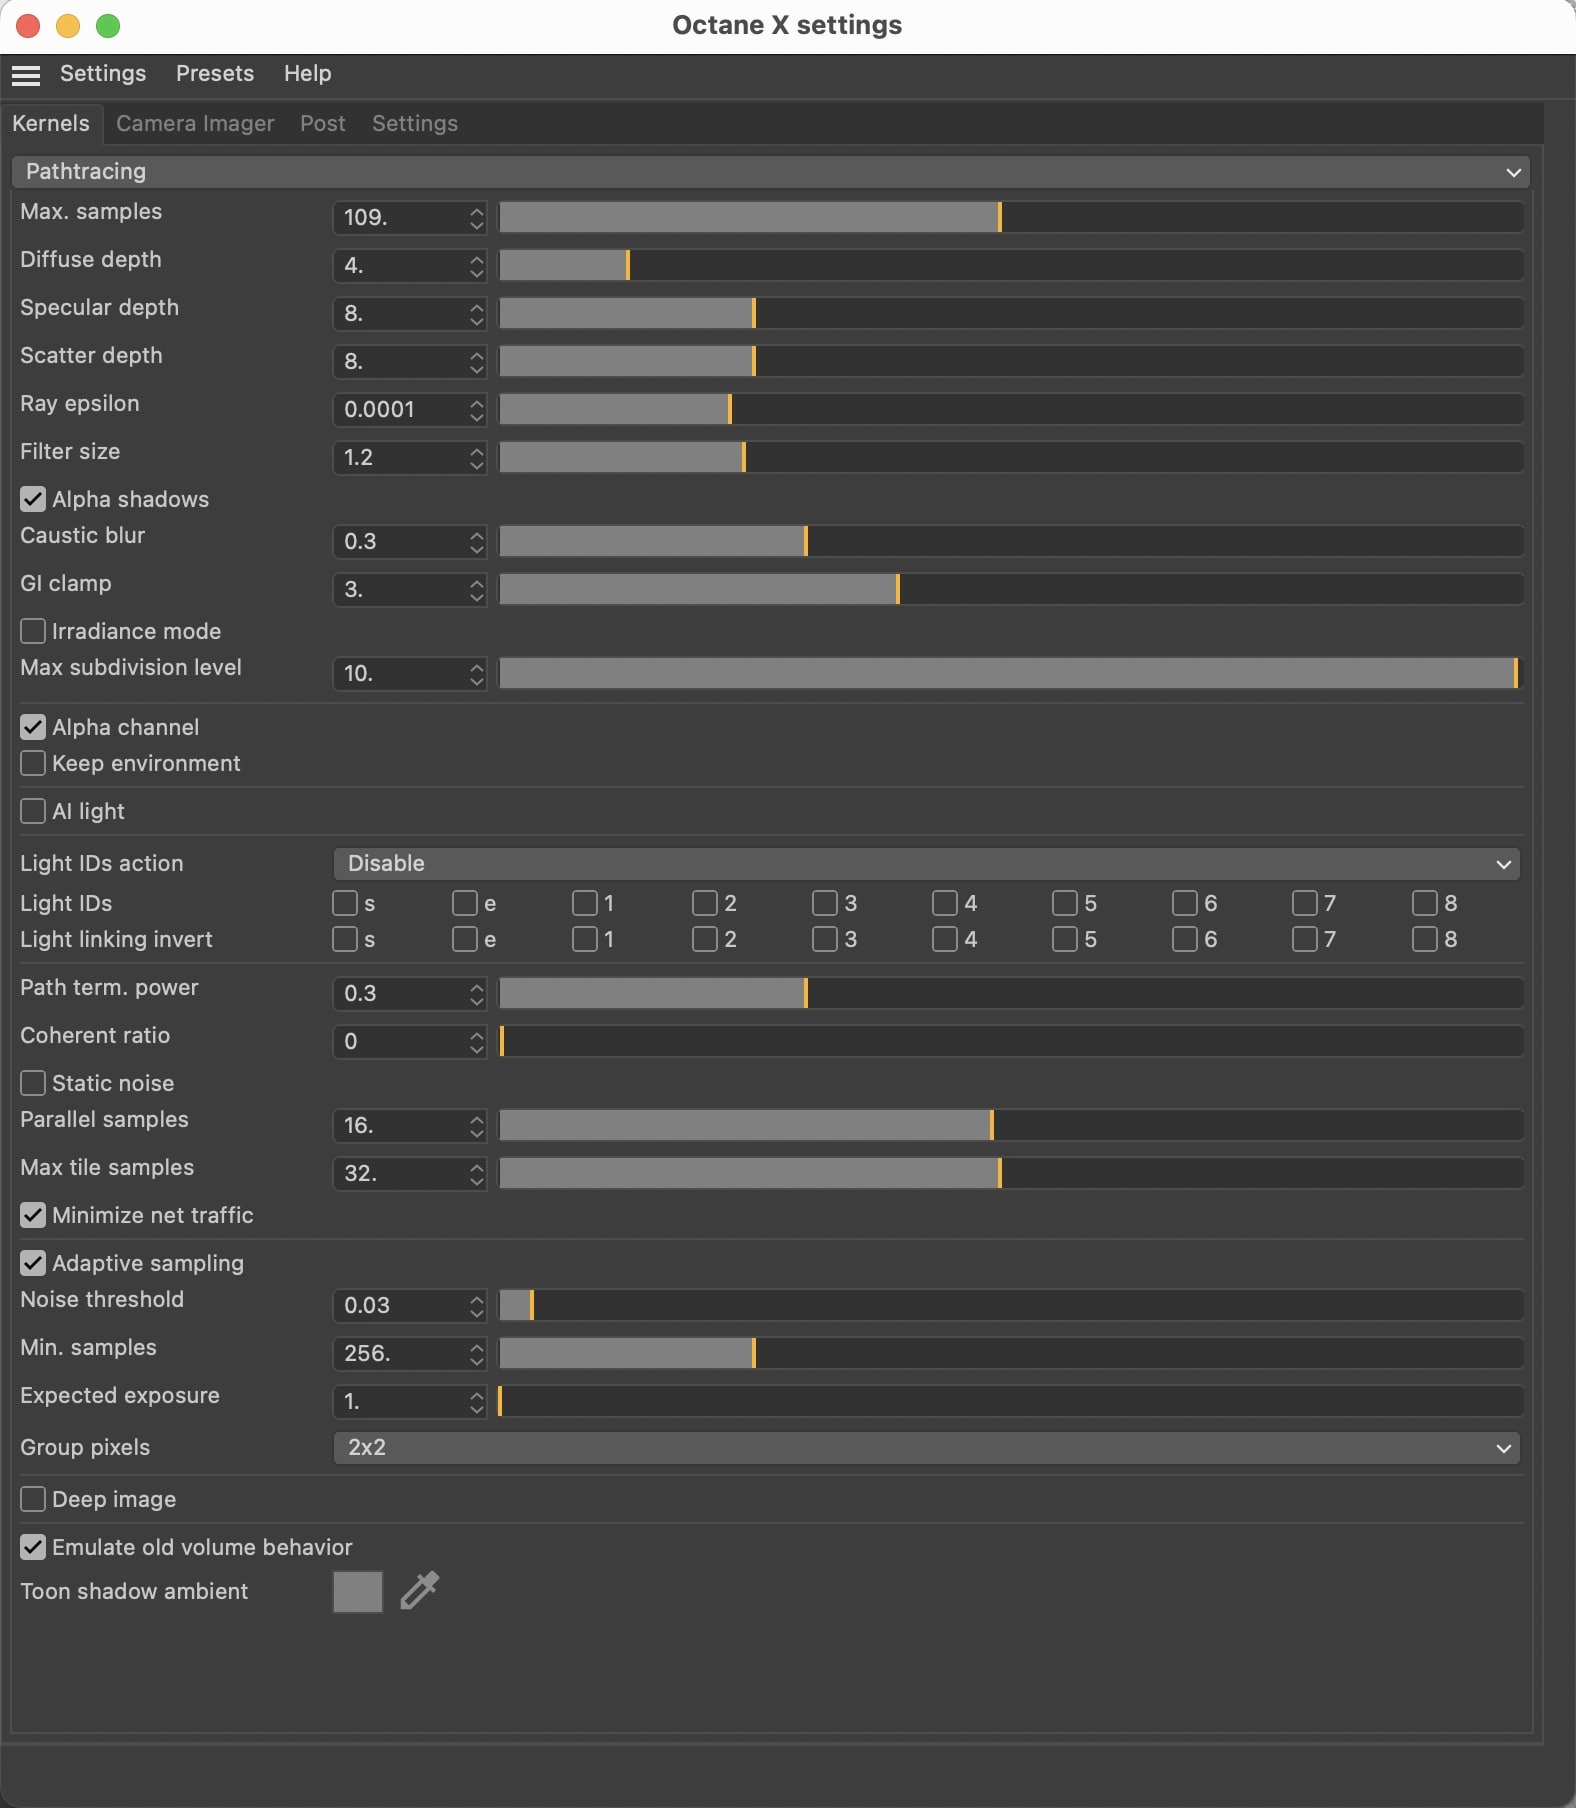The image size is (1576, 1808).
Task: Click the Max tile samples stepper arrows
Action: click(x=477, y=1173)
